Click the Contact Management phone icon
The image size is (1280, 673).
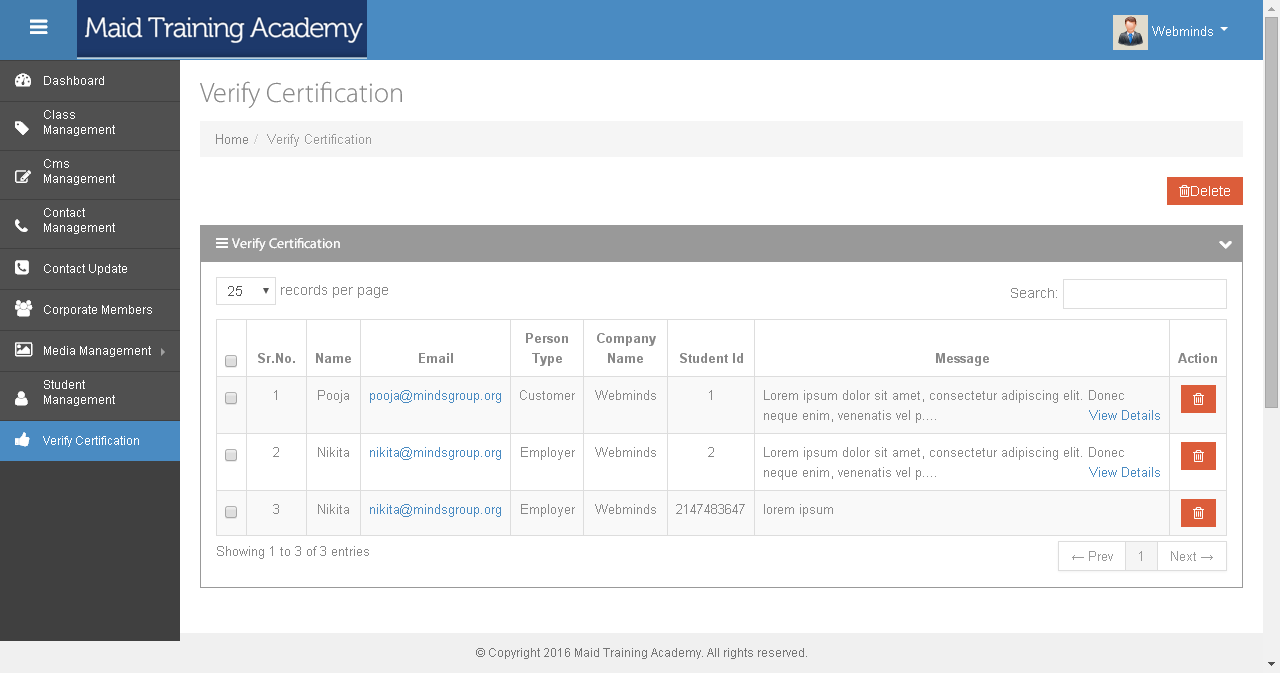point(22,226)
